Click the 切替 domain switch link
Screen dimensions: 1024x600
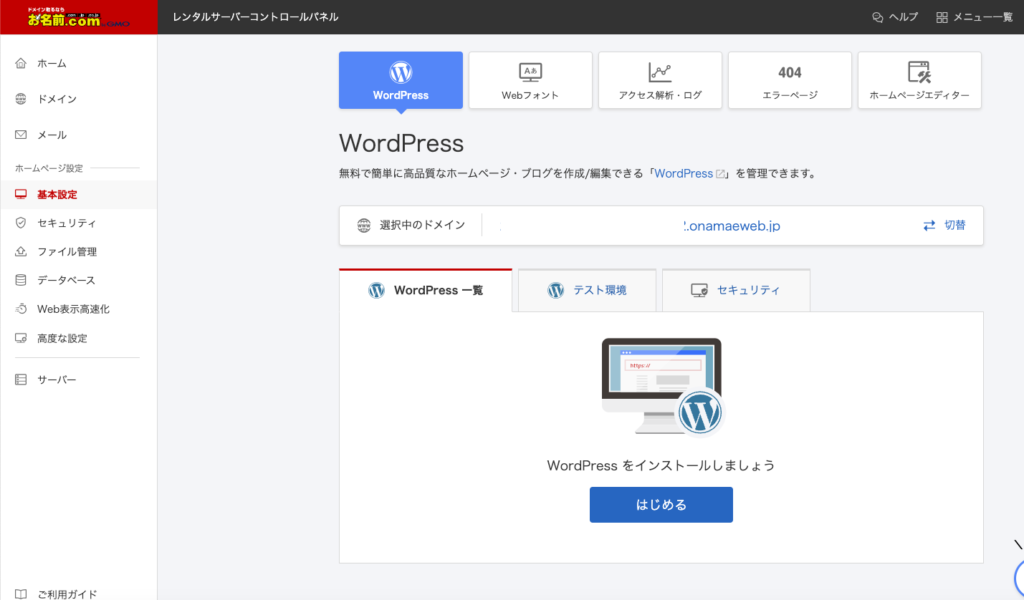click(944, 225)
